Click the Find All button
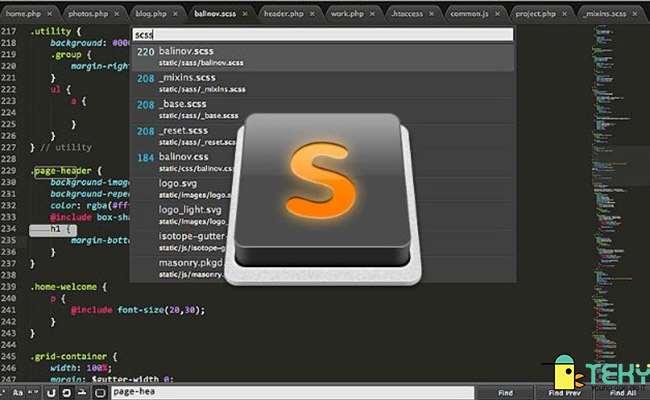The width and height of the screenshot is (650, 400). [623, 393]
